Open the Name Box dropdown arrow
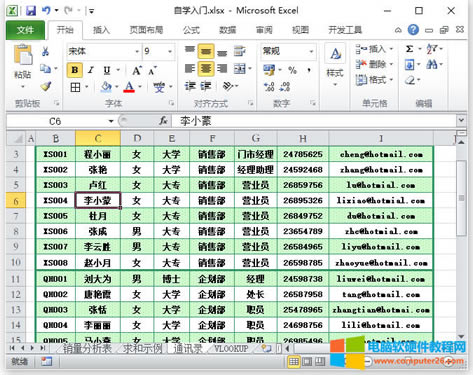This screenshot has width=473, height=375. pos(111,121)
